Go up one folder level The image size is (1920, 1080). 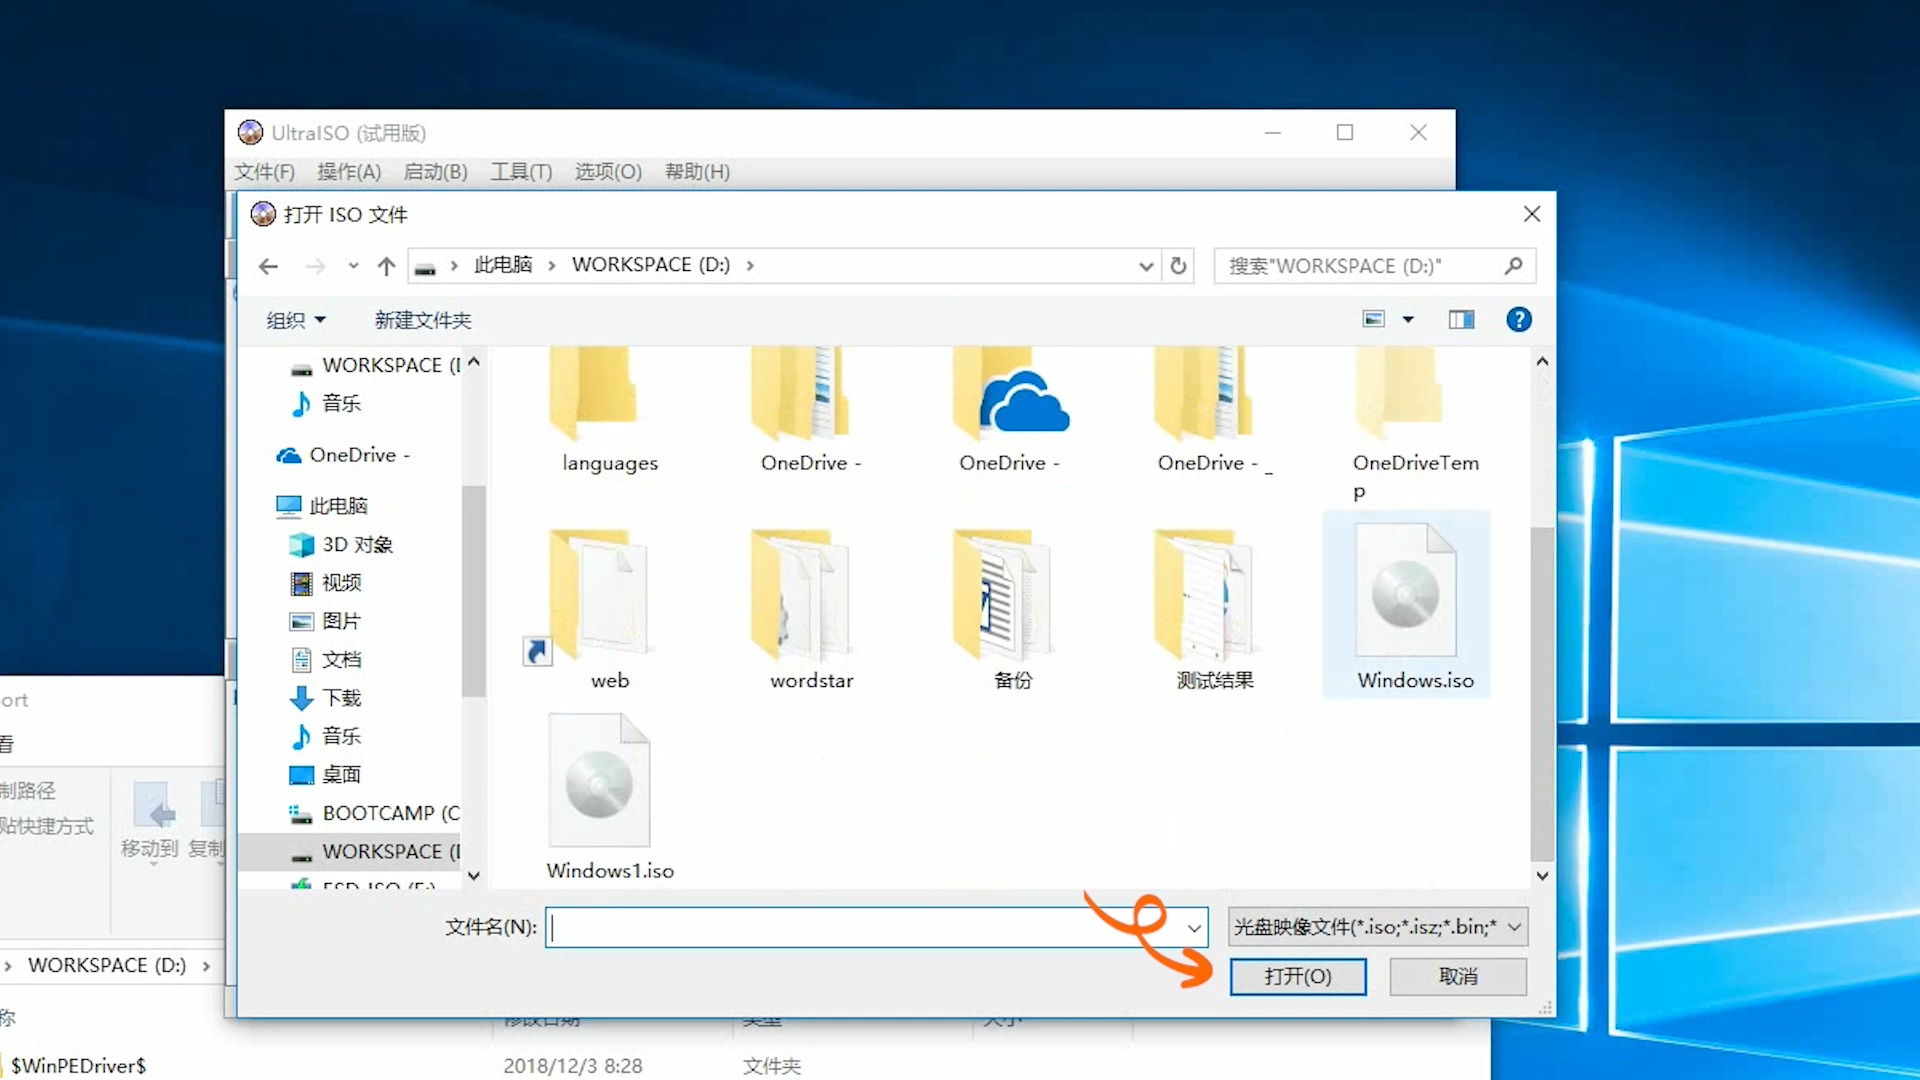(387, 266)
